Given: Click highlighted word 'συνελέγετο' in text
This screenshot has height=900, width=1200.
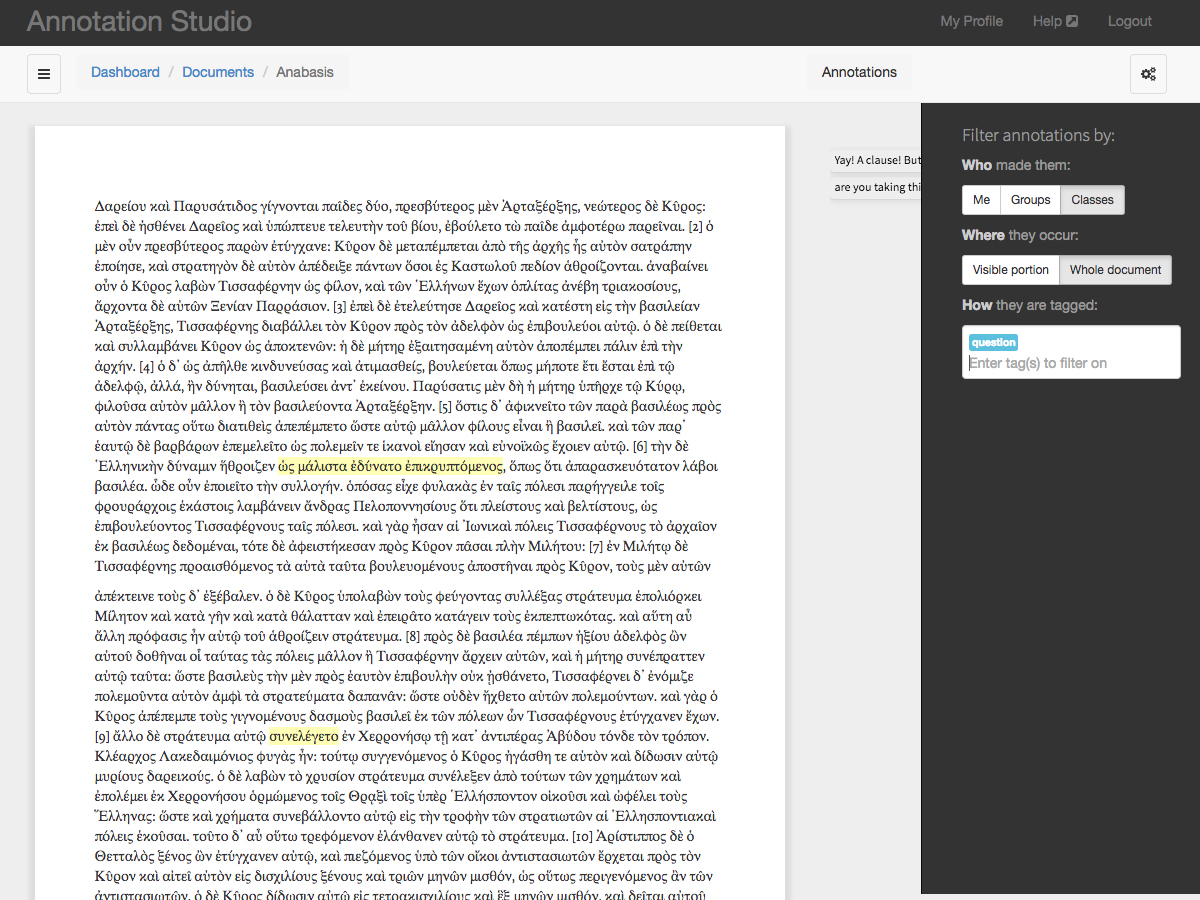Looking at the screenshot, I should point(304,737).
